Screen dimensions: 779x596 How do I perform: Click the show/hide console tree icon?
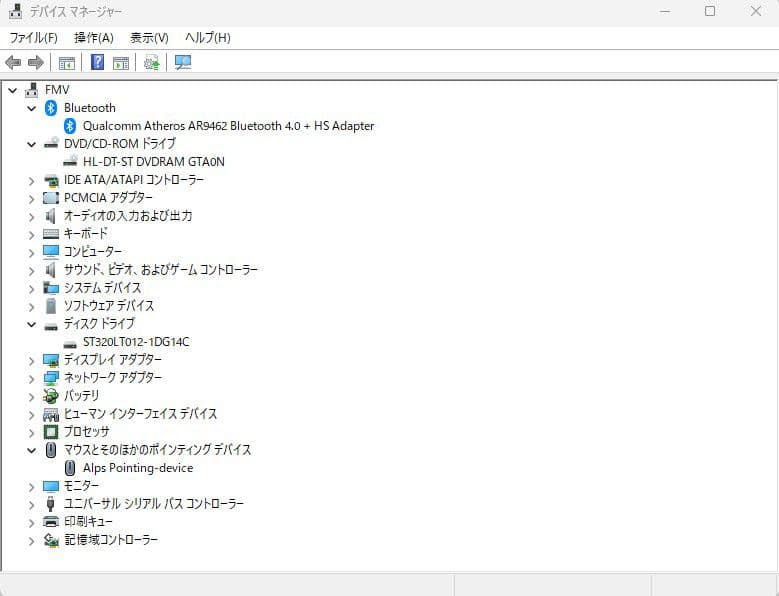(x=67, y=63)
